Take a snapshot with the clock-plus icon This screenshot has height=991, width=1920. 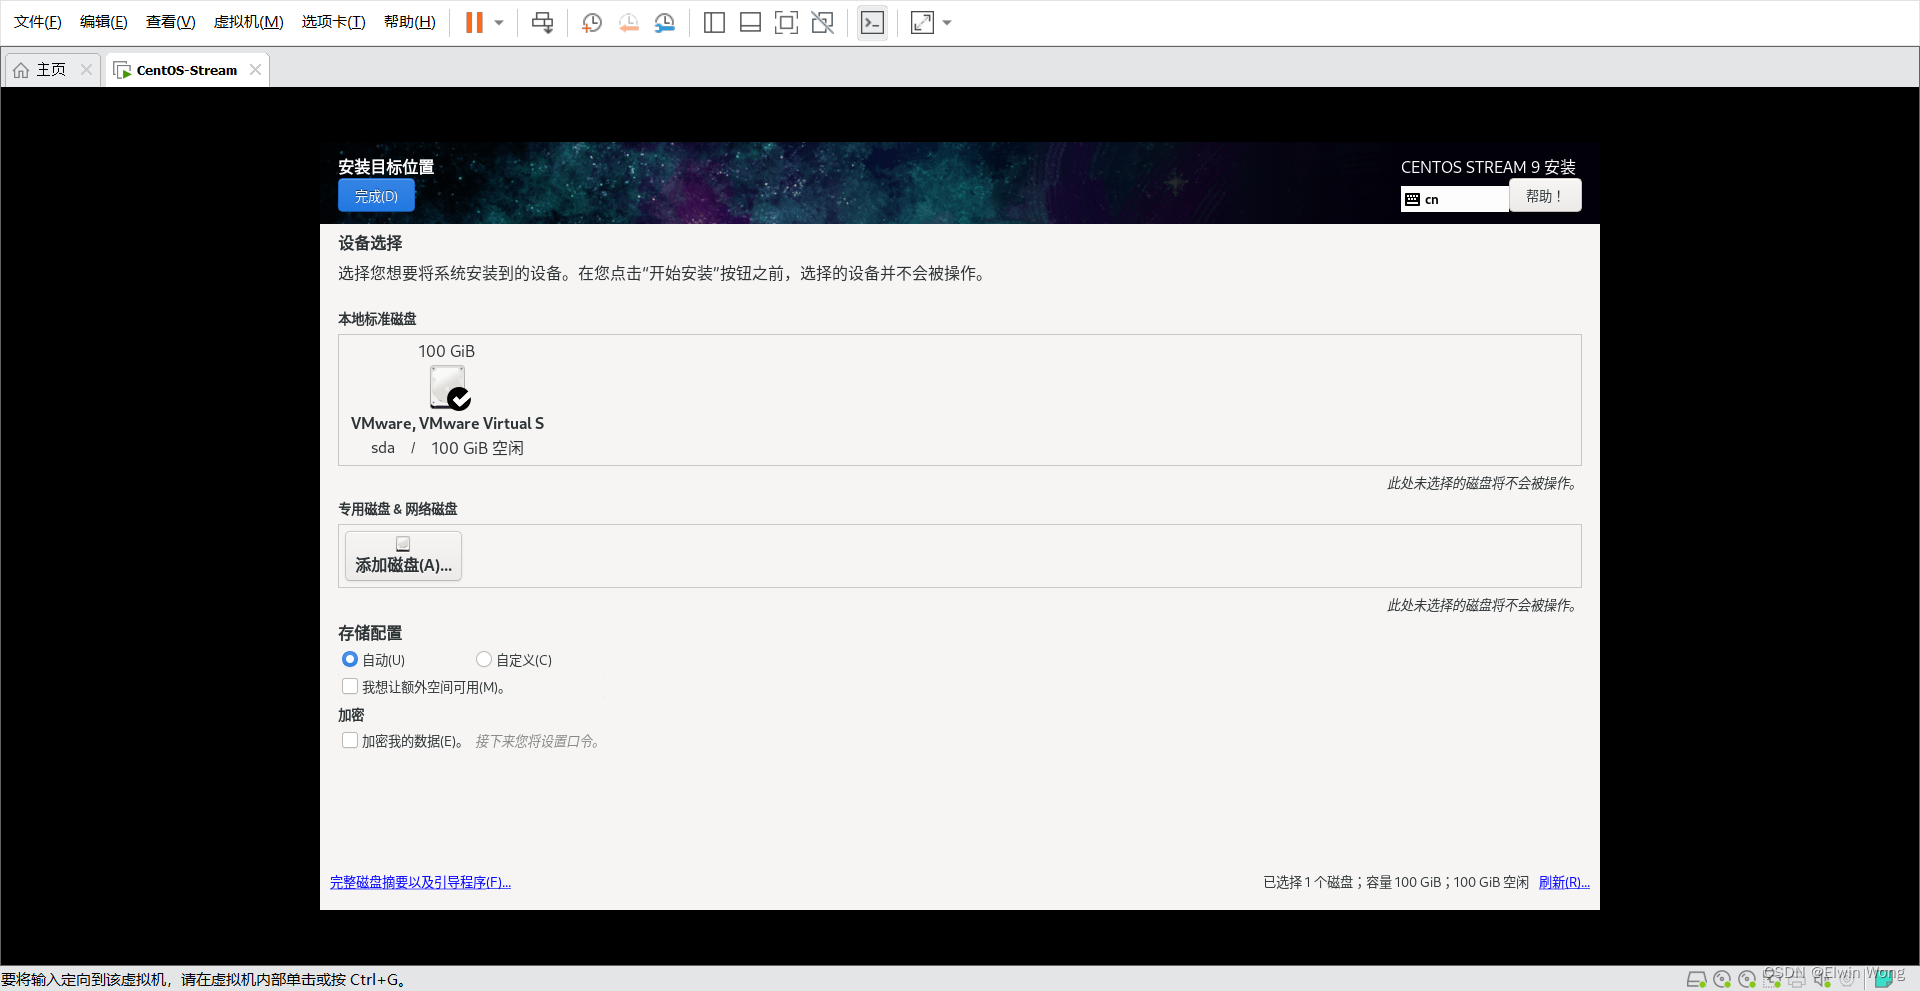point(592,22)
